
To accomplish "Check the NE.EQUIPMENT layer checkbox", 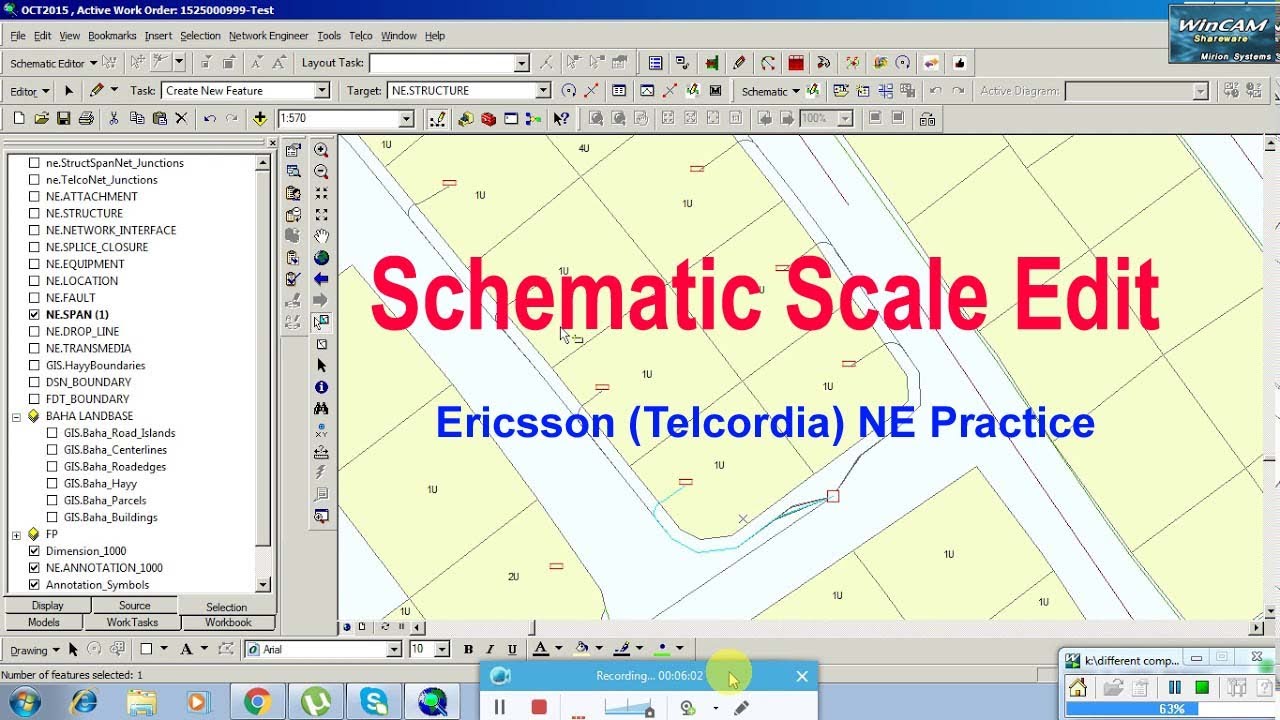I will [34, 264].
